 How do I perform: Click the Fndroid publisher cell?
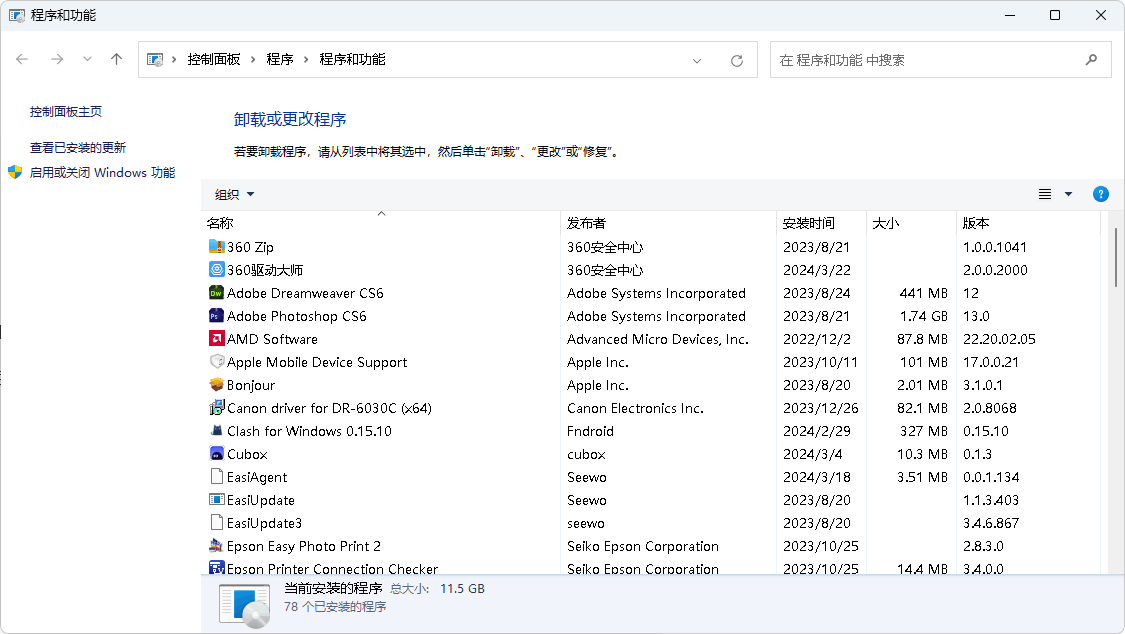coord(590,431)
